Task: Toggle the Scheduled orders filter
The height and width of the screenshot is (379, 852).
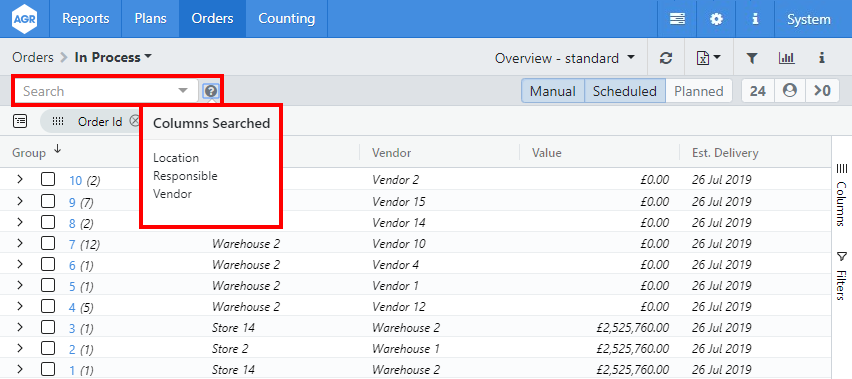Action: [624, 91]
